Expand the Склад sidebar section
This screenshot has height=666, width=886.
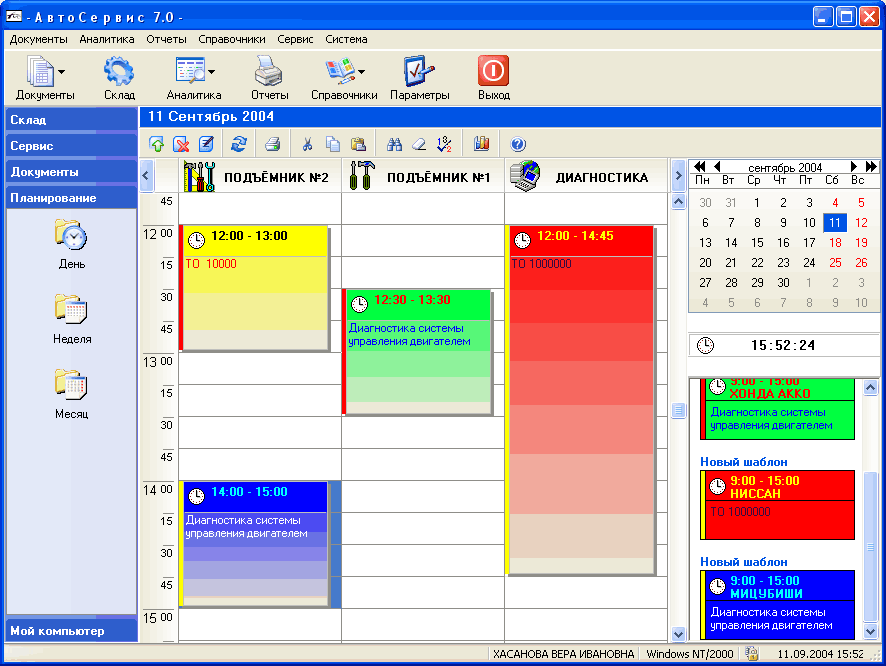click(71, 120)
